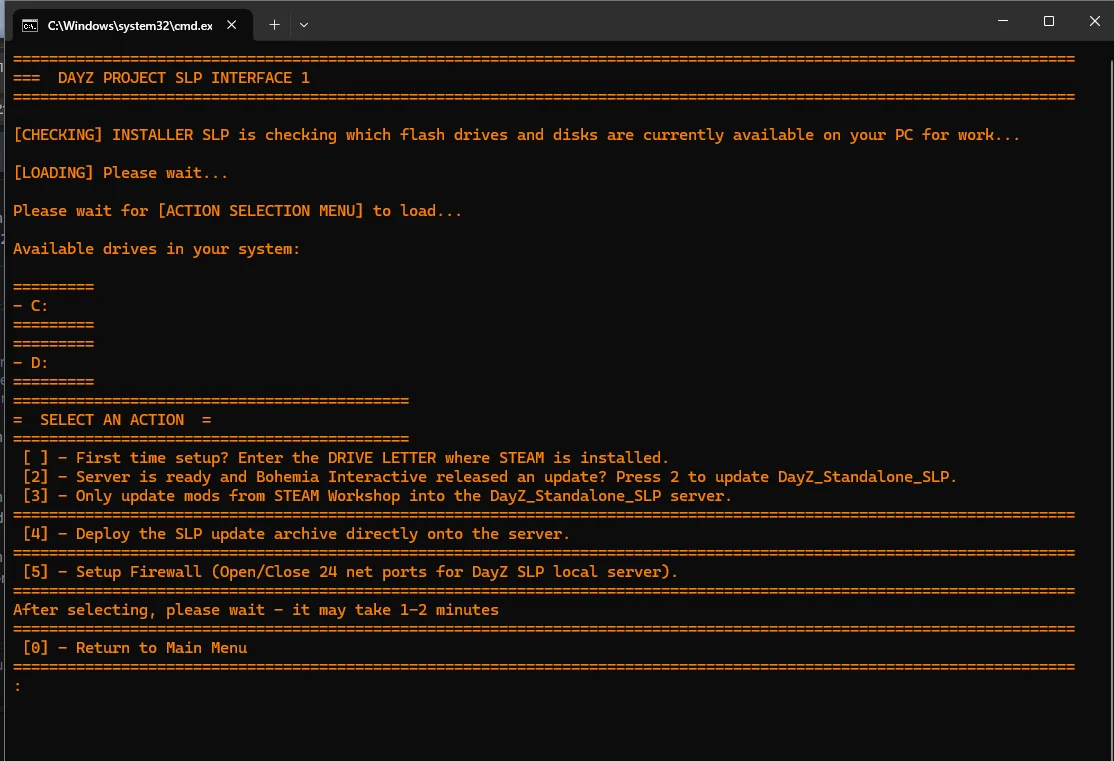This screenshot has height=761, width=1114.
Task: Minimize the terminal window
Action: pyautogui.click(x=1002, y=21)
